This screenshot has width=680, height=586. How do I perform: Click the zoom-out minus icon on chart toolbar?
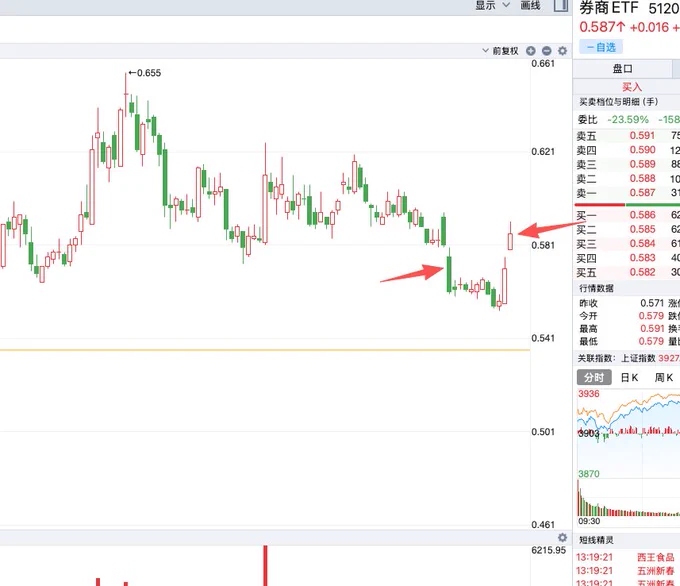pyautogui.click(x=546, y=51)
